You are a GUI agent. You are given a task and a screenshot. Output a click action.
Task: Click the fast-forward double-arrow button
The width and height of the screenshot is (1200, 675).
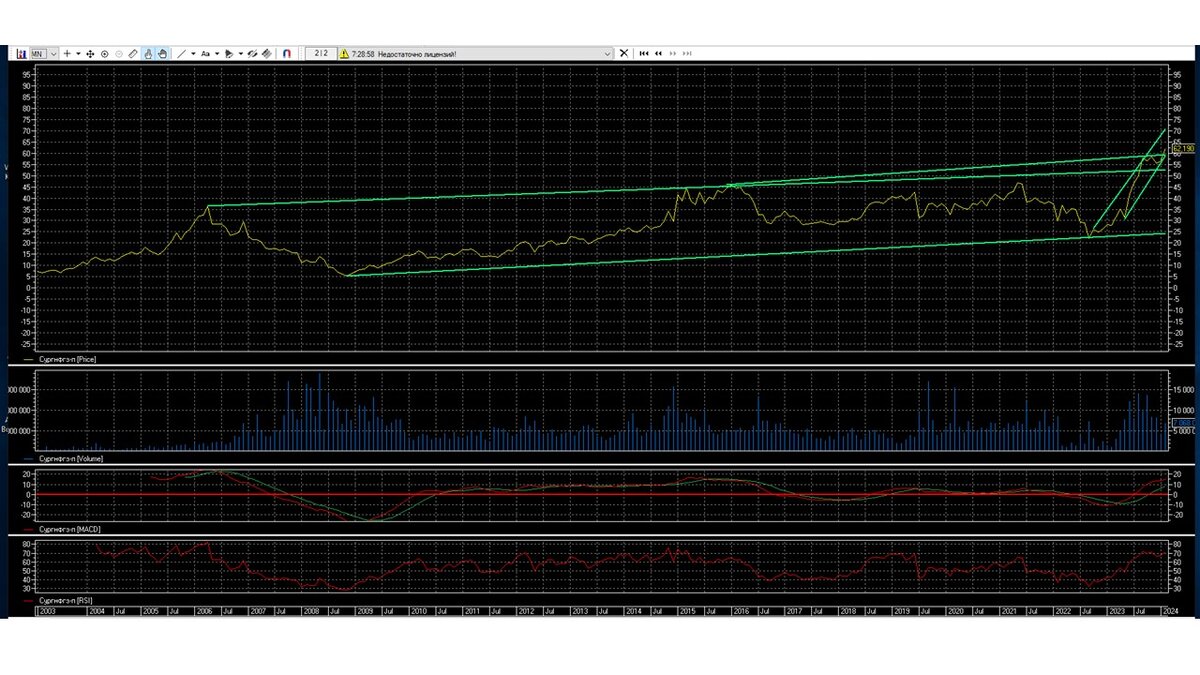[673, 54]
